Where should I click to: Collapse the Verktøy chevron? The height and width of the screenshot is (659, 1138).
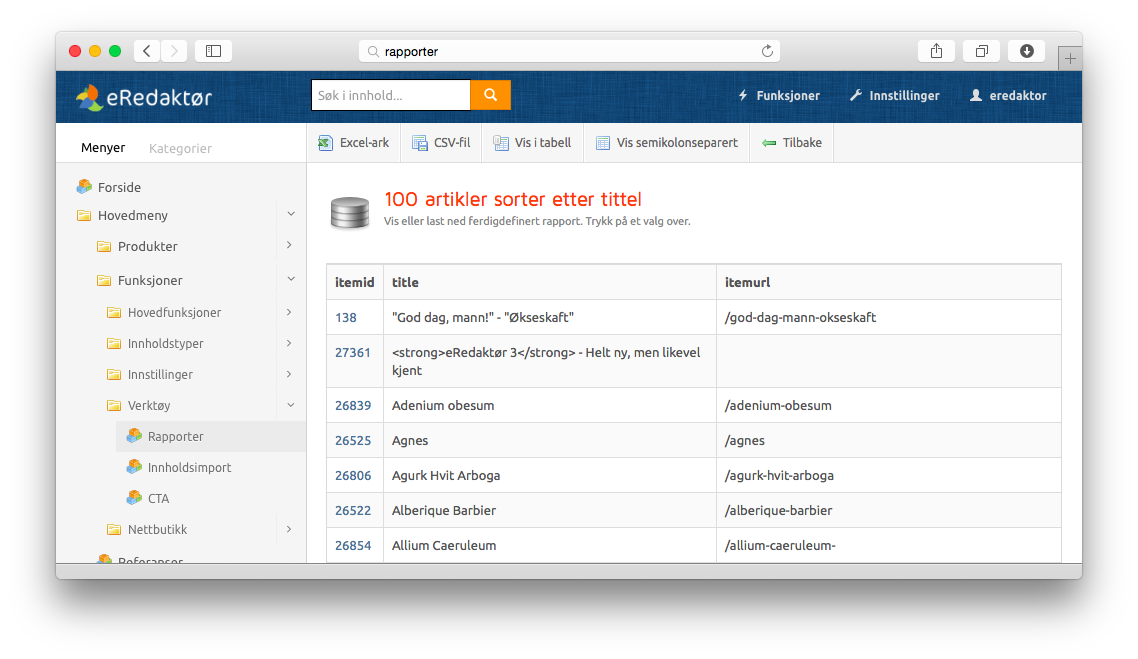coord(291,405)
